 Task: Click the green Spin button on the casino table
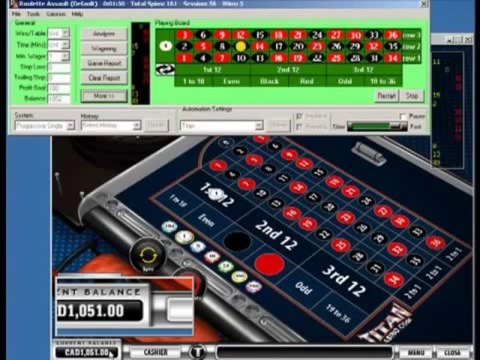pyautogui.click(x=148, y=256)
